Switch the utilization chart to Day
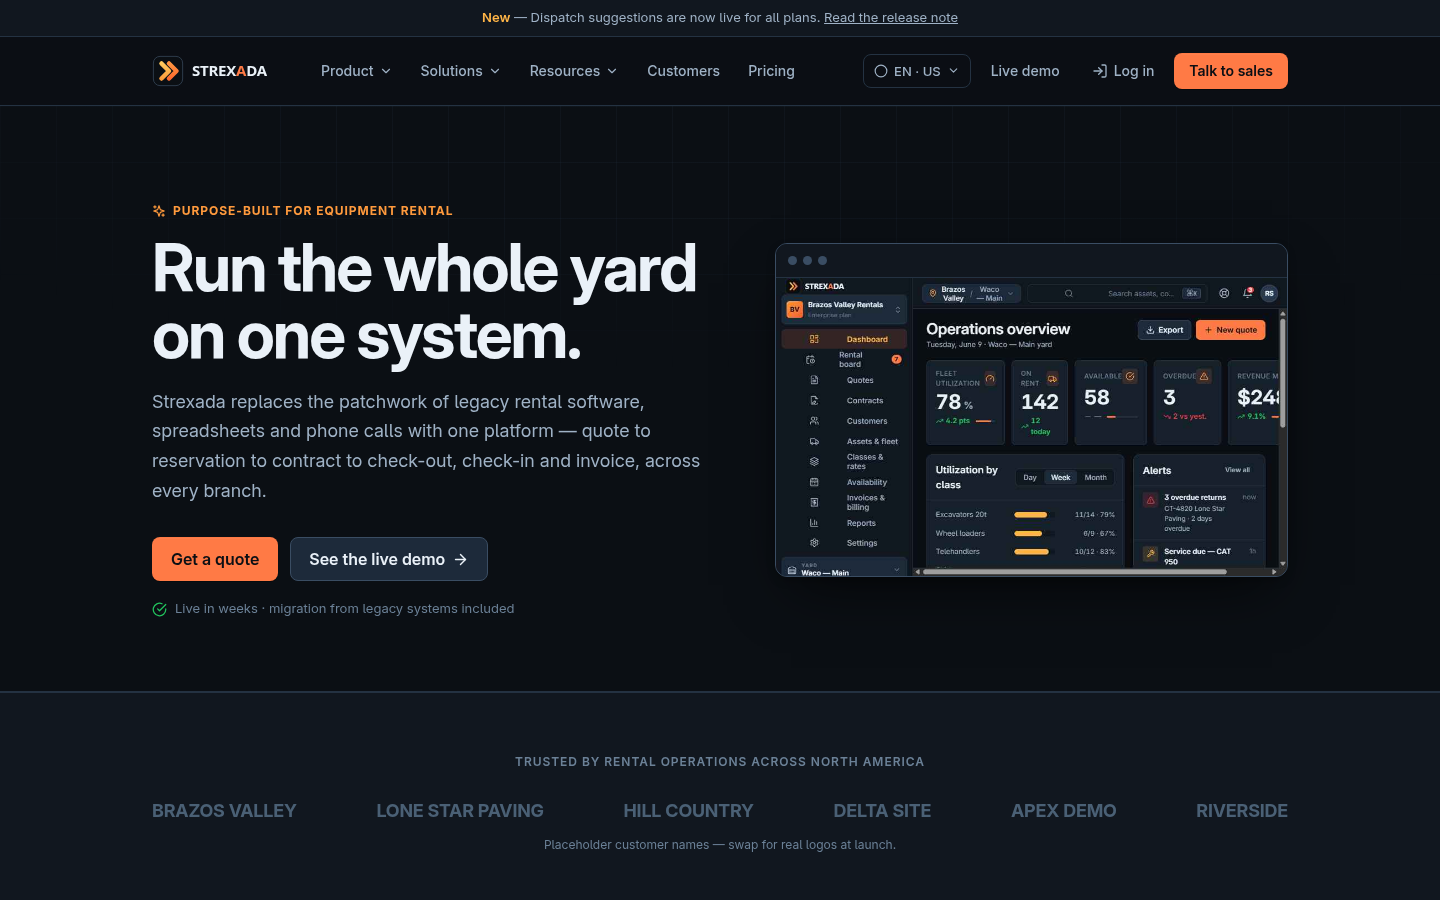1440x900 pixels. (x=1030, y=477)
